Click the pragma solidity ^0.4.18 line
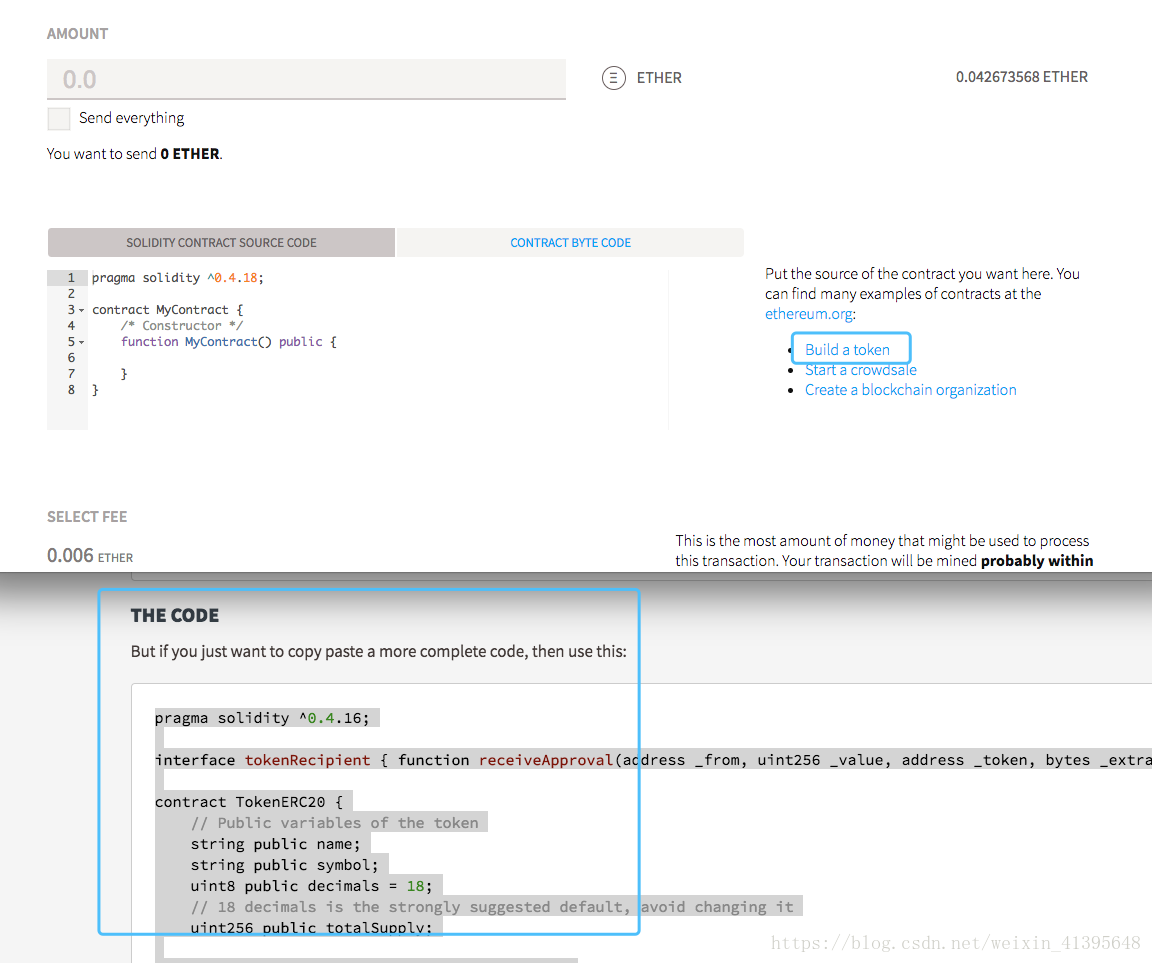Image resolution: width=1152 pixels, height=963 pixels. click(177, 278)
